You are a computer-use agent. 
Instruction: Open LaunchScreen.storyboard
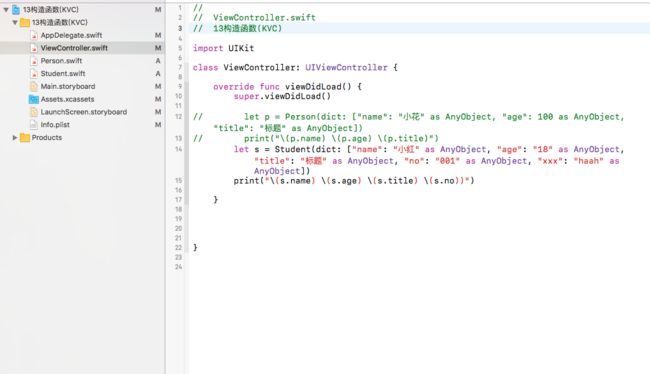(84, 112)
